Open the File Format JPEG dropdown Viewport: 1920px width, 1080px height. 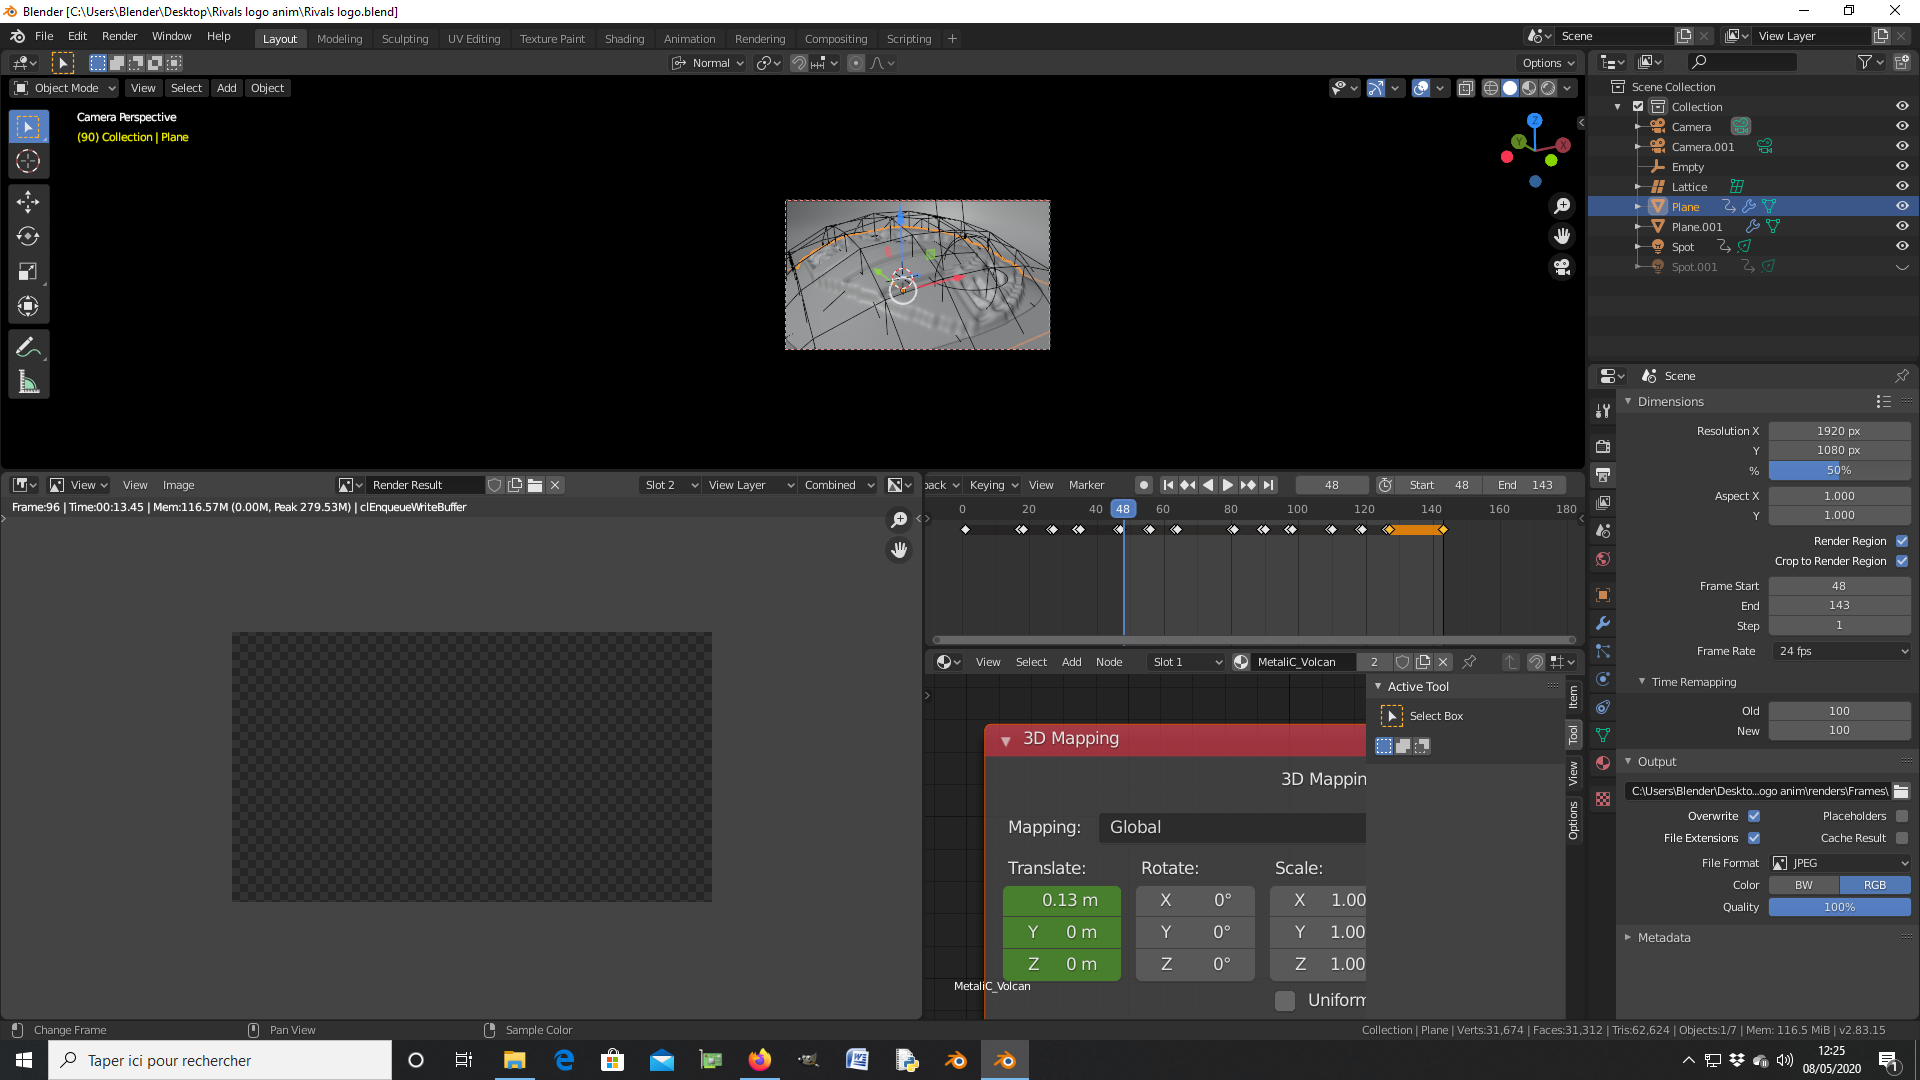click(1840, 863)
